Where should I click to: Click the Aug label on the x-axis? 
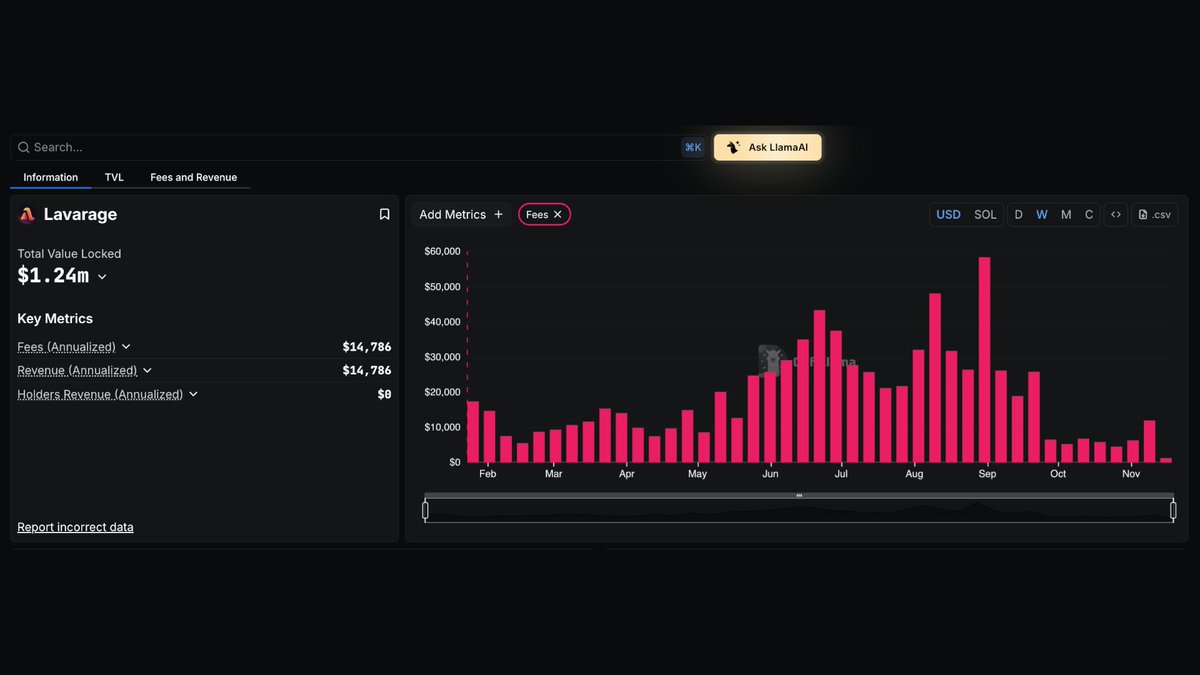tap(914, 474)
